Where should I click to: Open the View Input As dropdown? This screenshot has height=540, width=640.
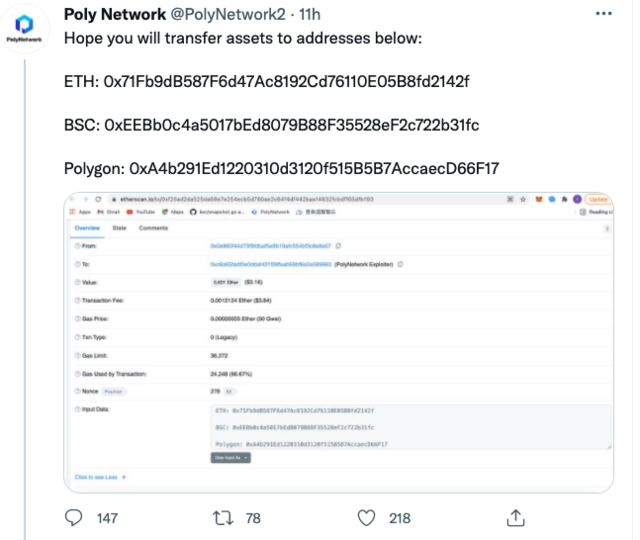[x=230, y=457]
